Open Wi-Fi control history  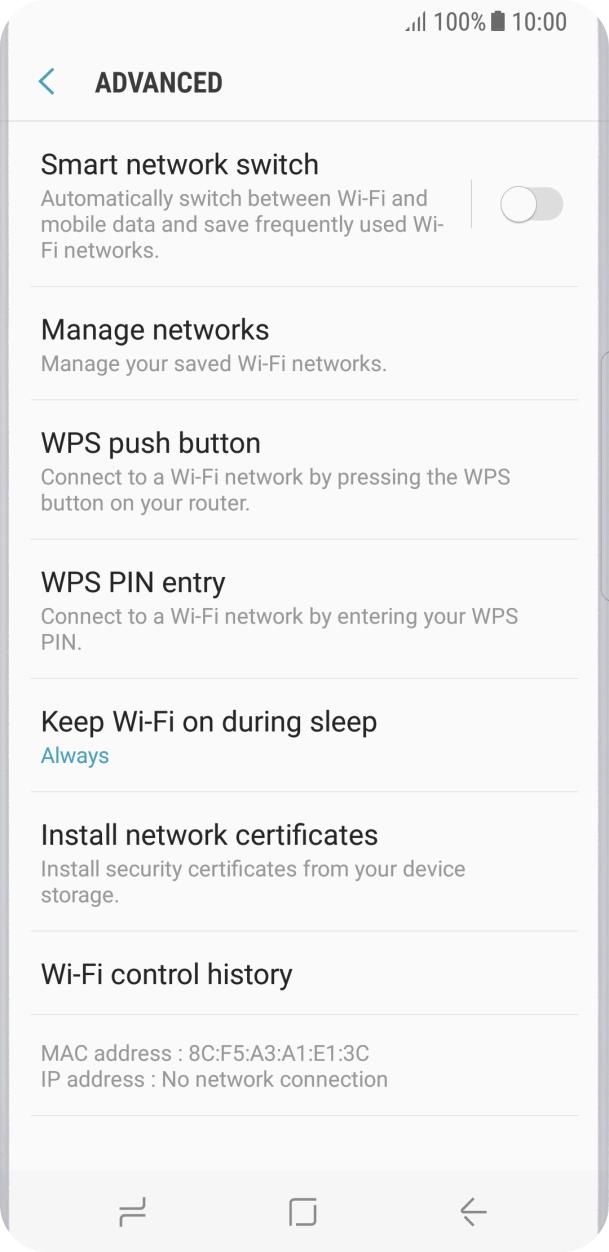point(165,974)
